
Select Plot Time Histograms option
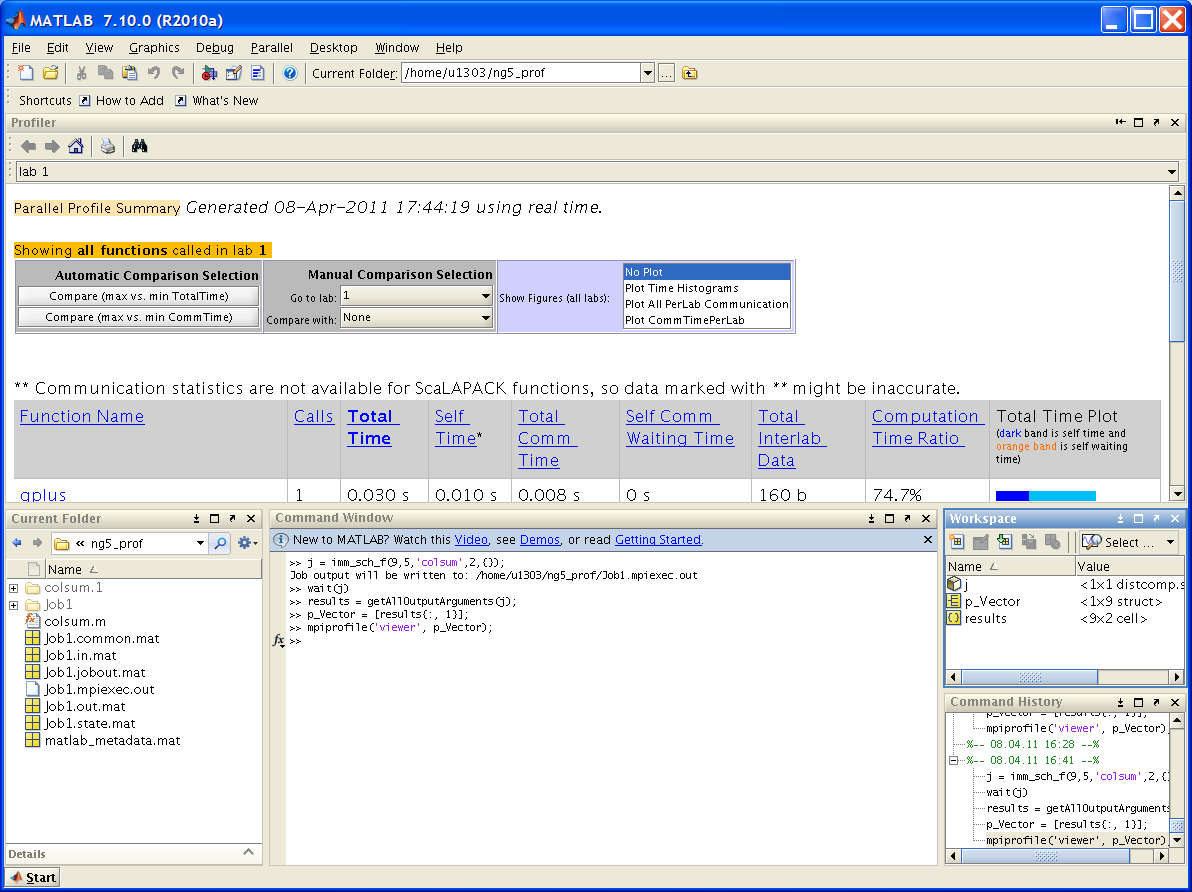(x=706, y=288)
